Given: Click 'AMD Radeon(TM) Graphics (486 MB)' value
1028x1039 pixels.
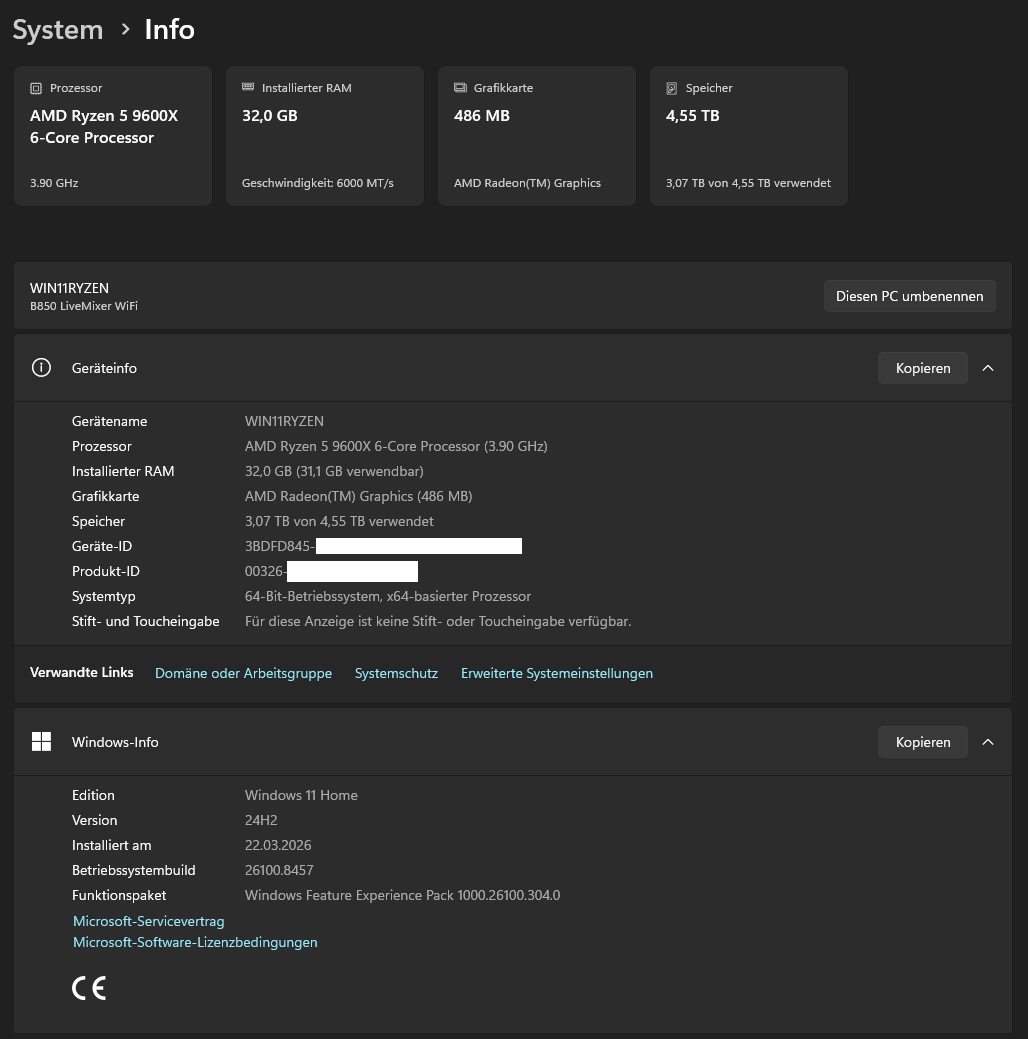Looking at the screenshot, I should click(359, 496).
